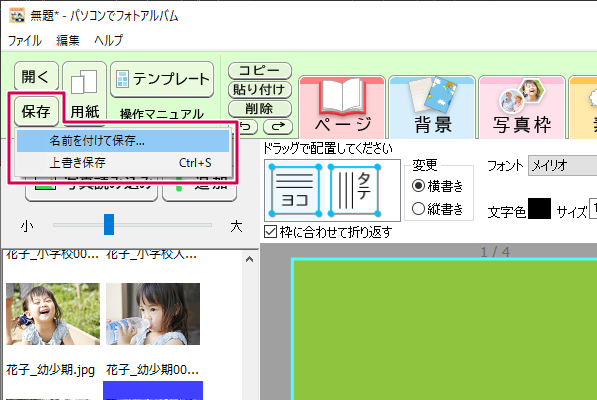Open the フォント メイリオ font dropdown
The image size is (597, 400).
click(x=562, y=166)
